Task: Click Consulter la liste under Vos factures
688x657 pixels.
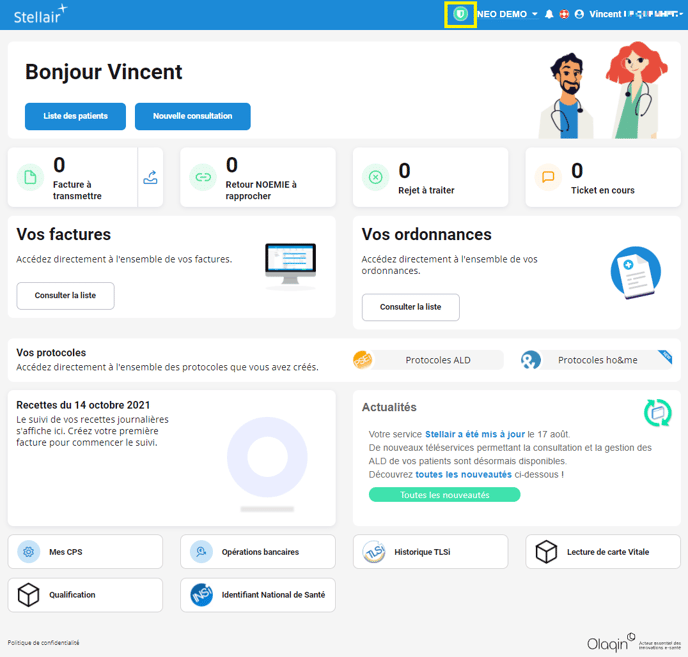Action: (65, 296)
